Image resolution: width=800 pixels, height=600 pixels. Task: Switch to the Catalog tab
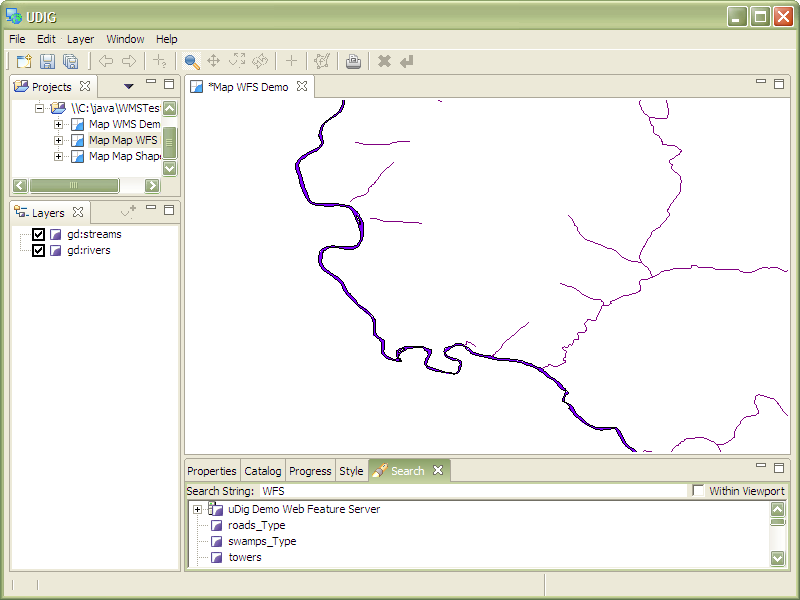click(x=263, y=471)
